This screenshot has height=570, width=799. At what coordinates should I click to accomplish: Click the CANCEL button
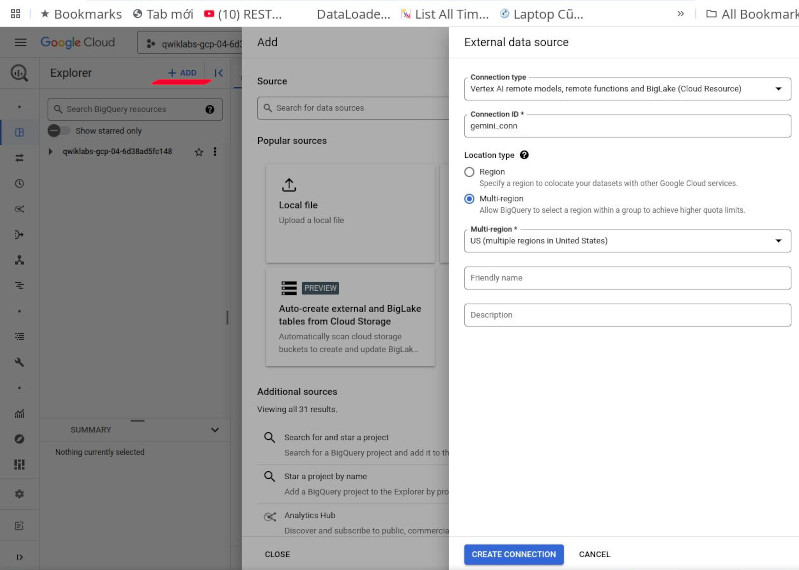tap(594, 554)
